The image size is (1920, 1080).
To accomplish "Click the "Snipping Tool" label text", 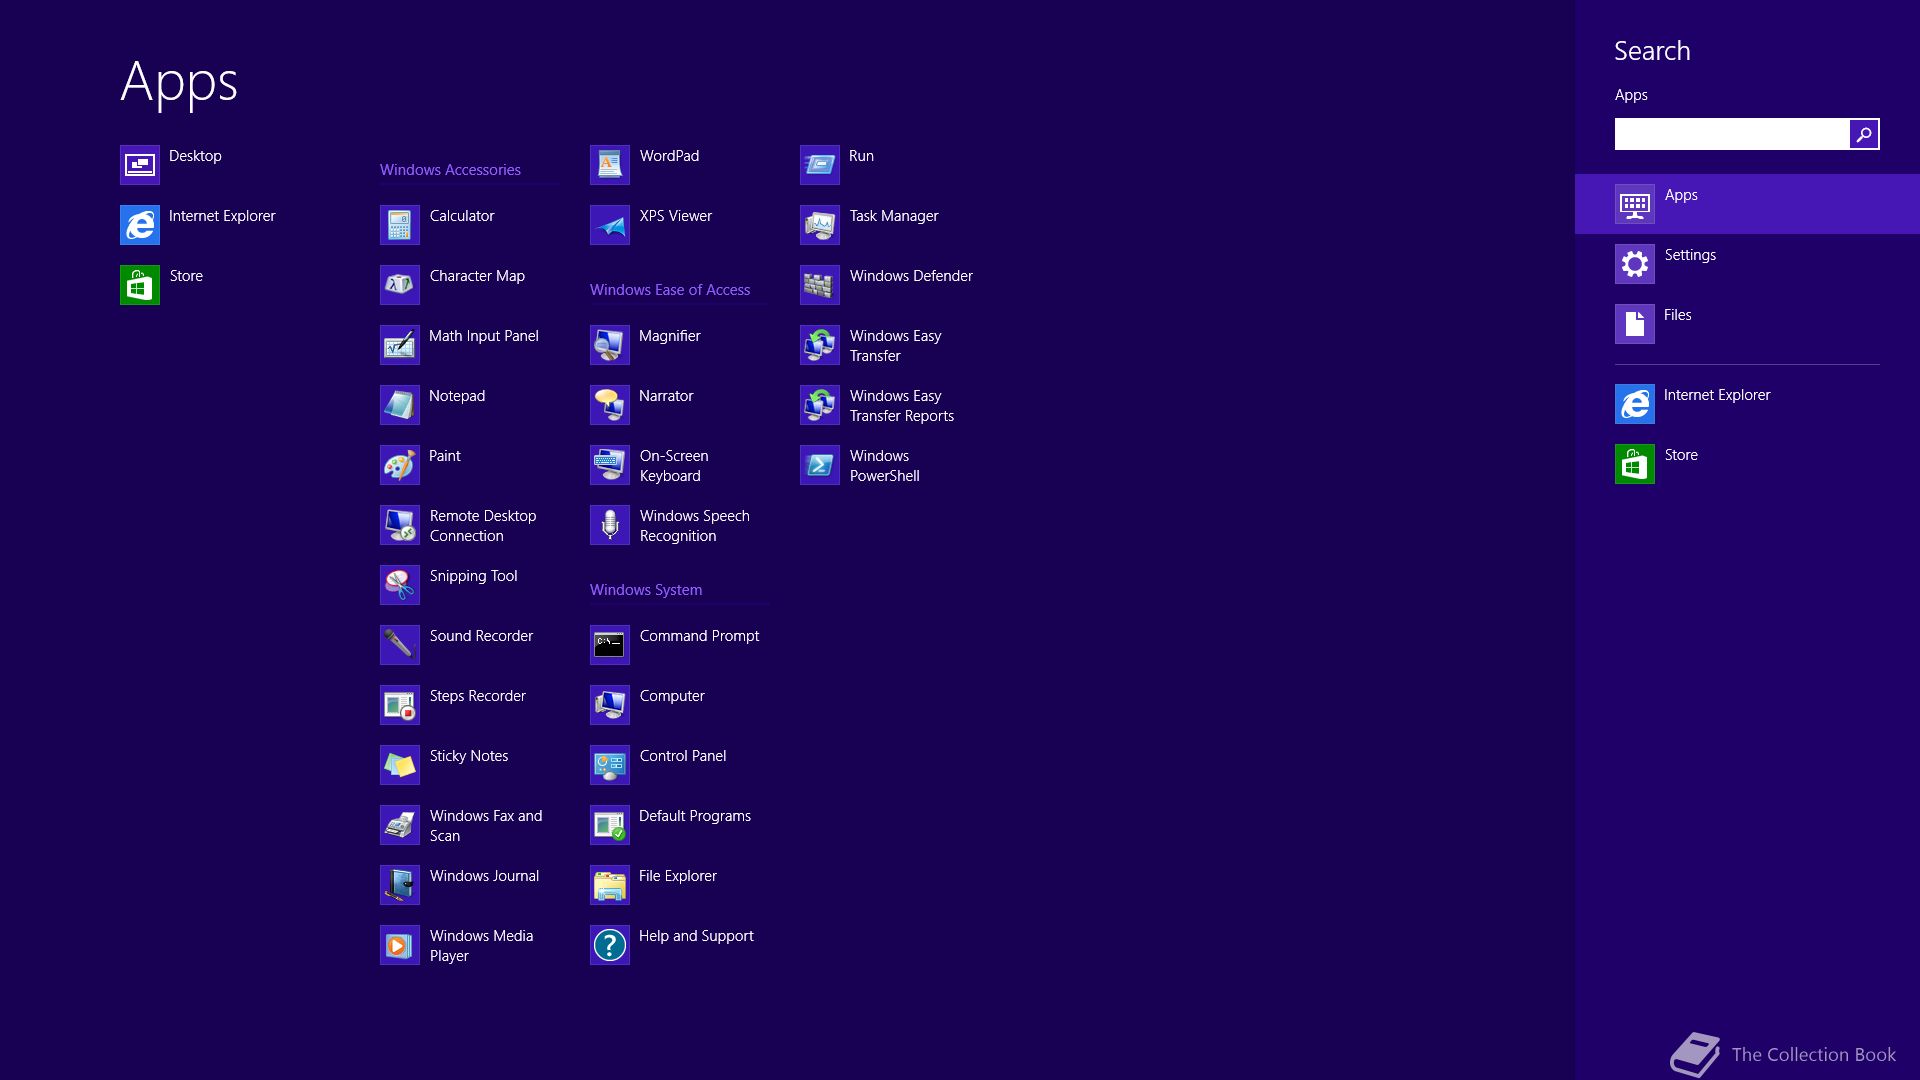I will tap(474, 576).
